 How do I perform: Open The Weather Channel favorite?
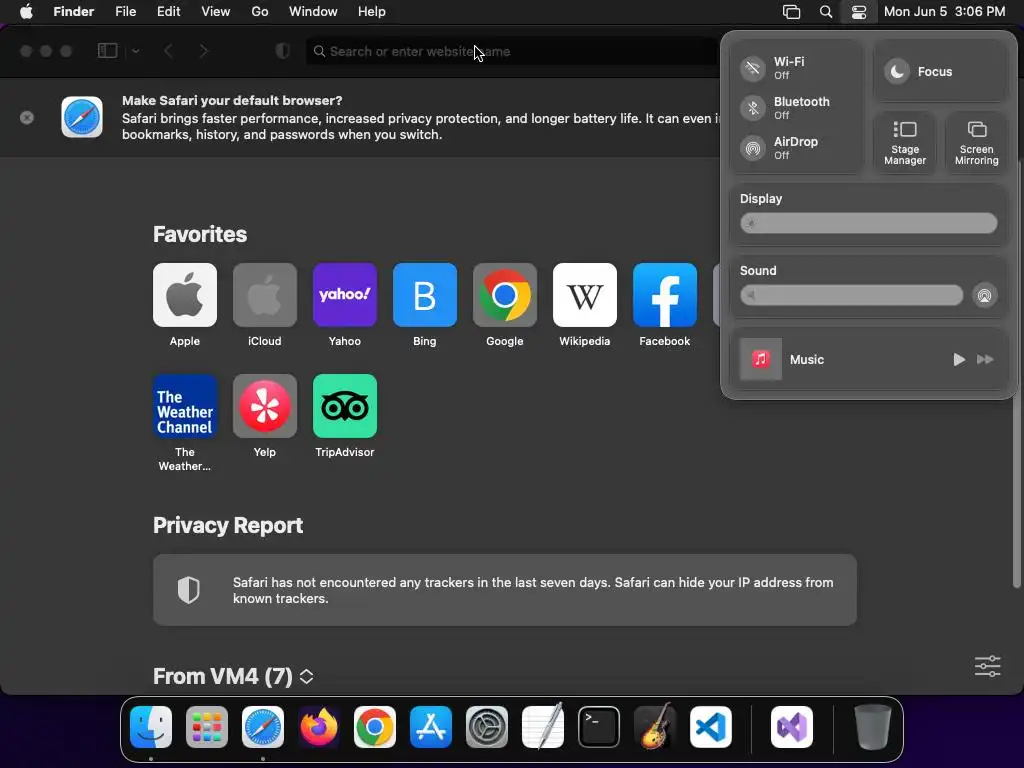click(185, 406)
